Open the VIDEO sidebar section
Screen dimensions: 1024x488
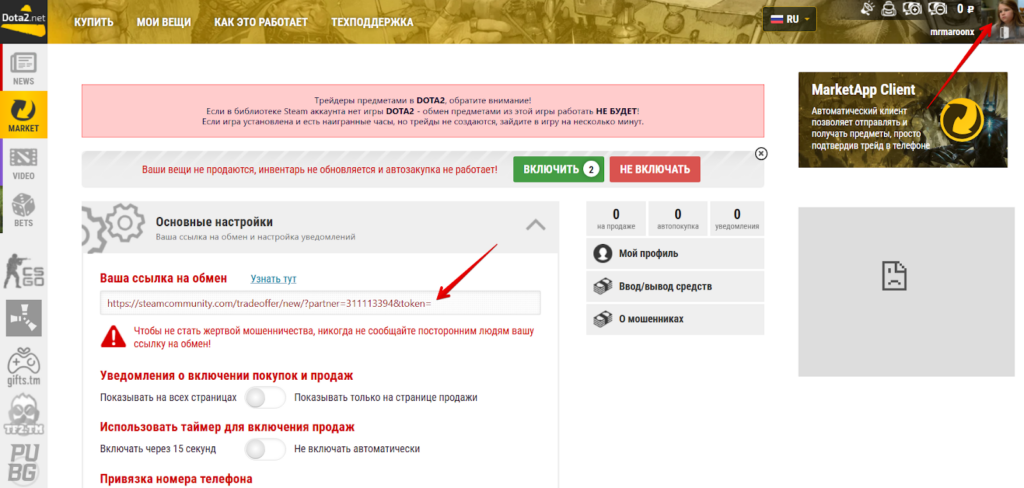click(24, 163)
